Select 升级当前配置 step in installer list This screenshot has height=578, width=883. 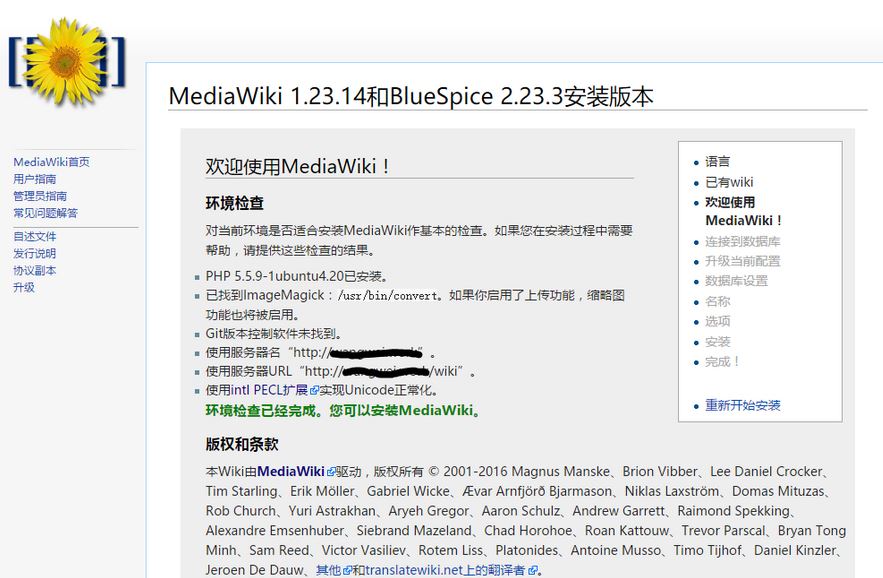tap(742, 261)
